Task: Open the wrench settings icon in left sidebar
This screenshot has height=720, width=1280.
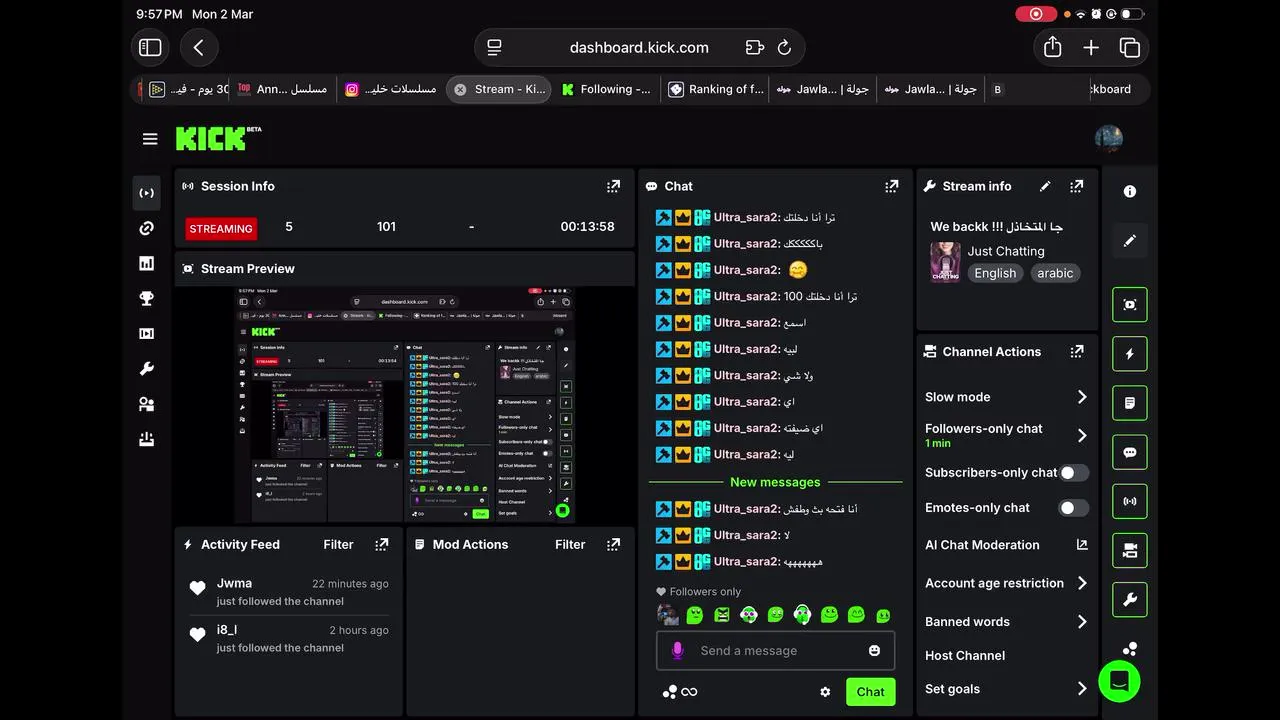Action: (x=147, y=369)
